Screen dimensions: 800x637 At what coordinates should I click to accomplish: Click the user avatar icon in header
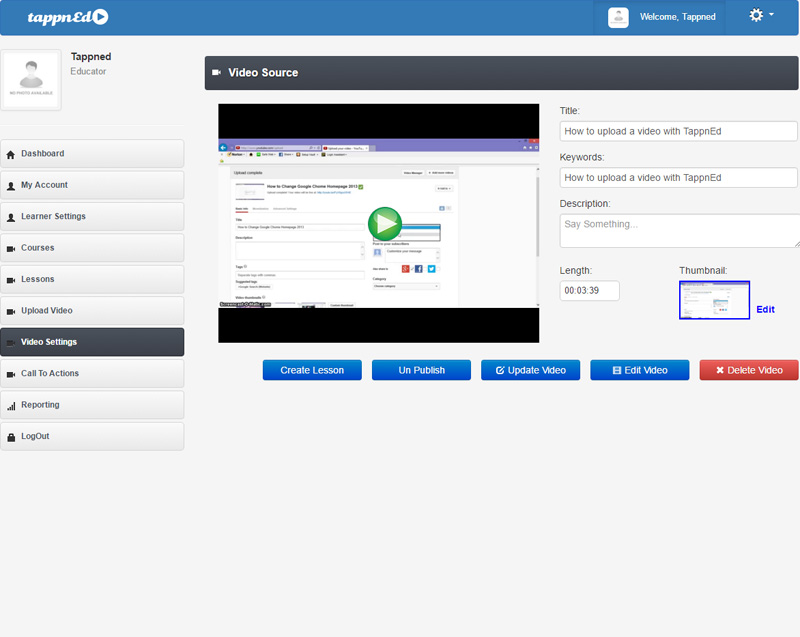(x=618, y=17)
